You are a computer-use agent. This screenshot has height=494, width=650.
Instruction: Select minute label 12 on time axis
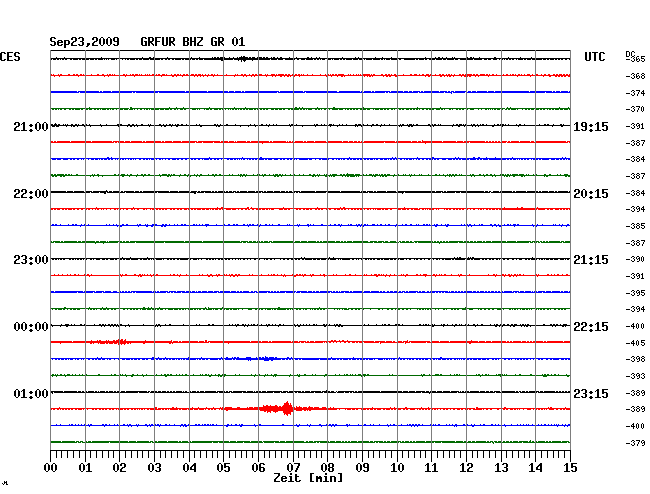tap(466, 468)
